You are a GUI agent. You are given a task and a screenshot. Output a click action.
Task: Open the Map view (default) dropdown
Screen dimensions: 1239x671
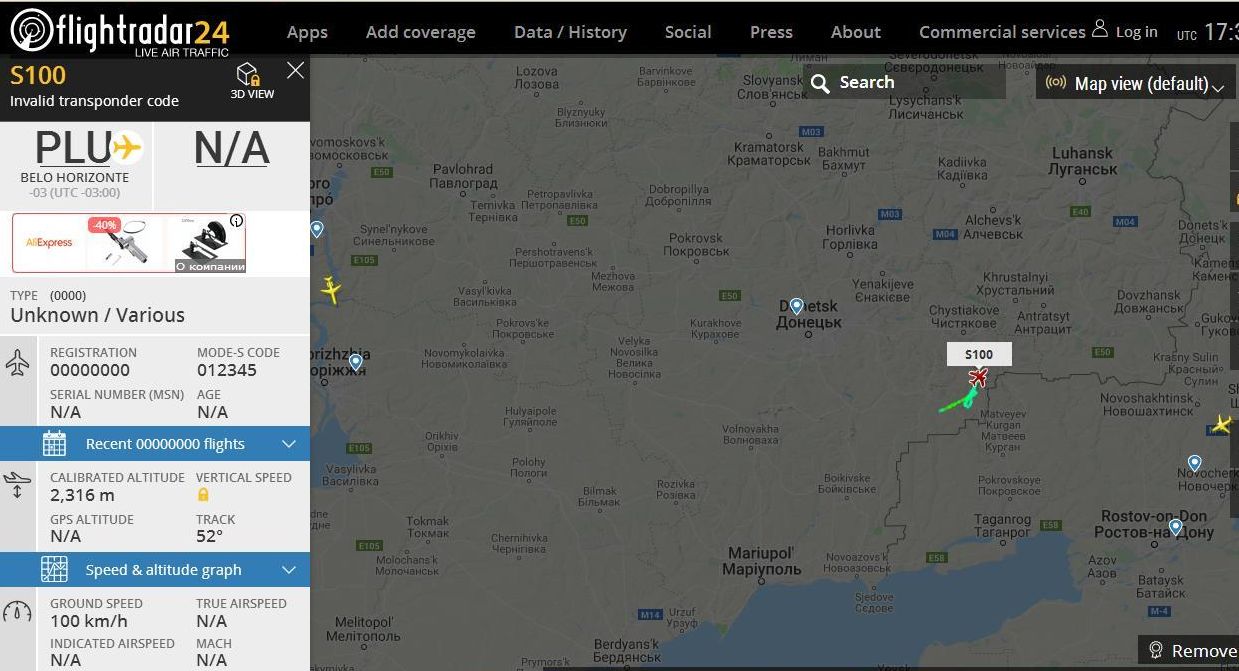(x=1134, y=84)
